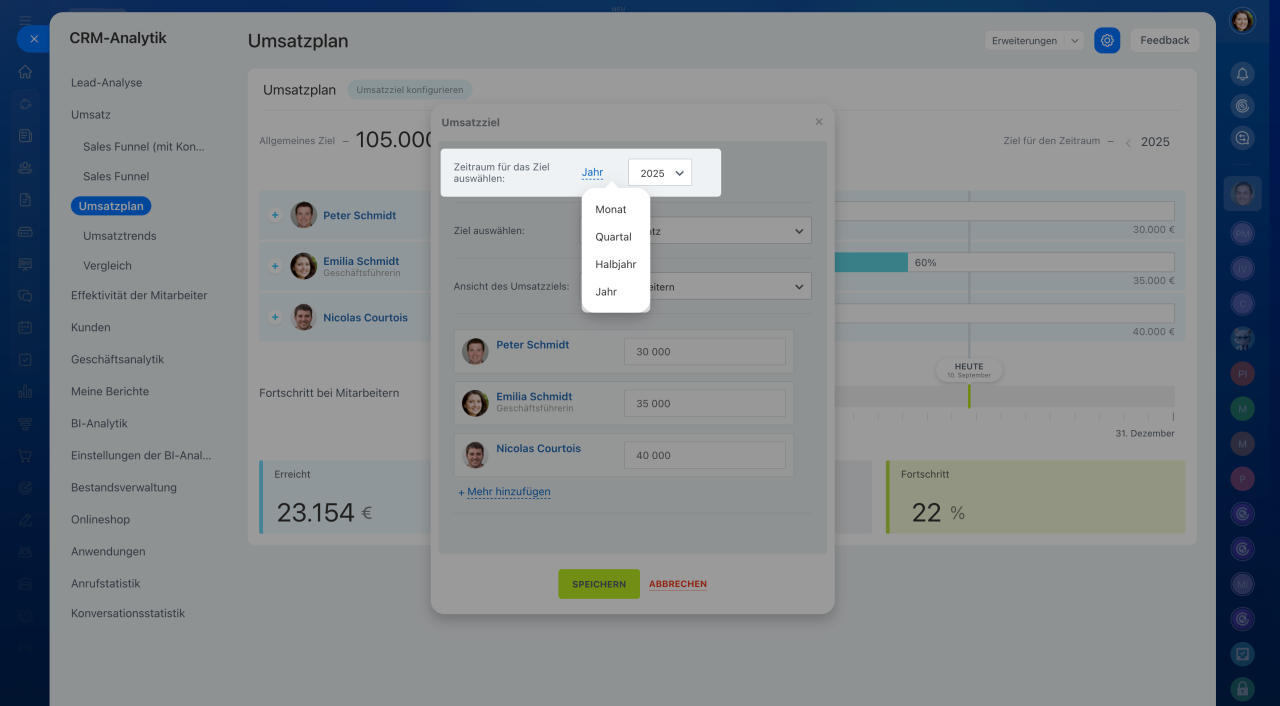Click the Speichern button
1280x706 pixels.
point(599,584)
